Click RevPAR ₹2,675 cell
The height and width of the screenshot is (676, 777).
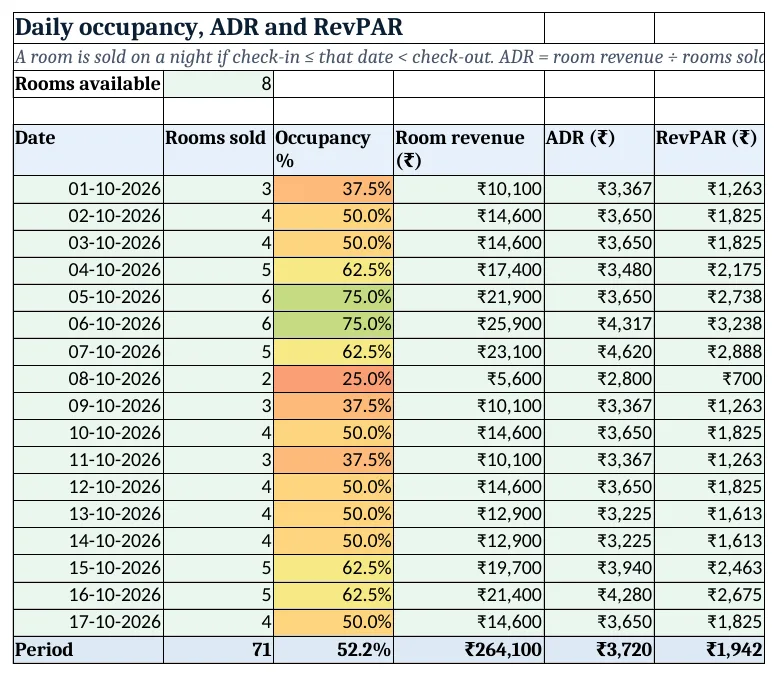click(x=709, y=595)
